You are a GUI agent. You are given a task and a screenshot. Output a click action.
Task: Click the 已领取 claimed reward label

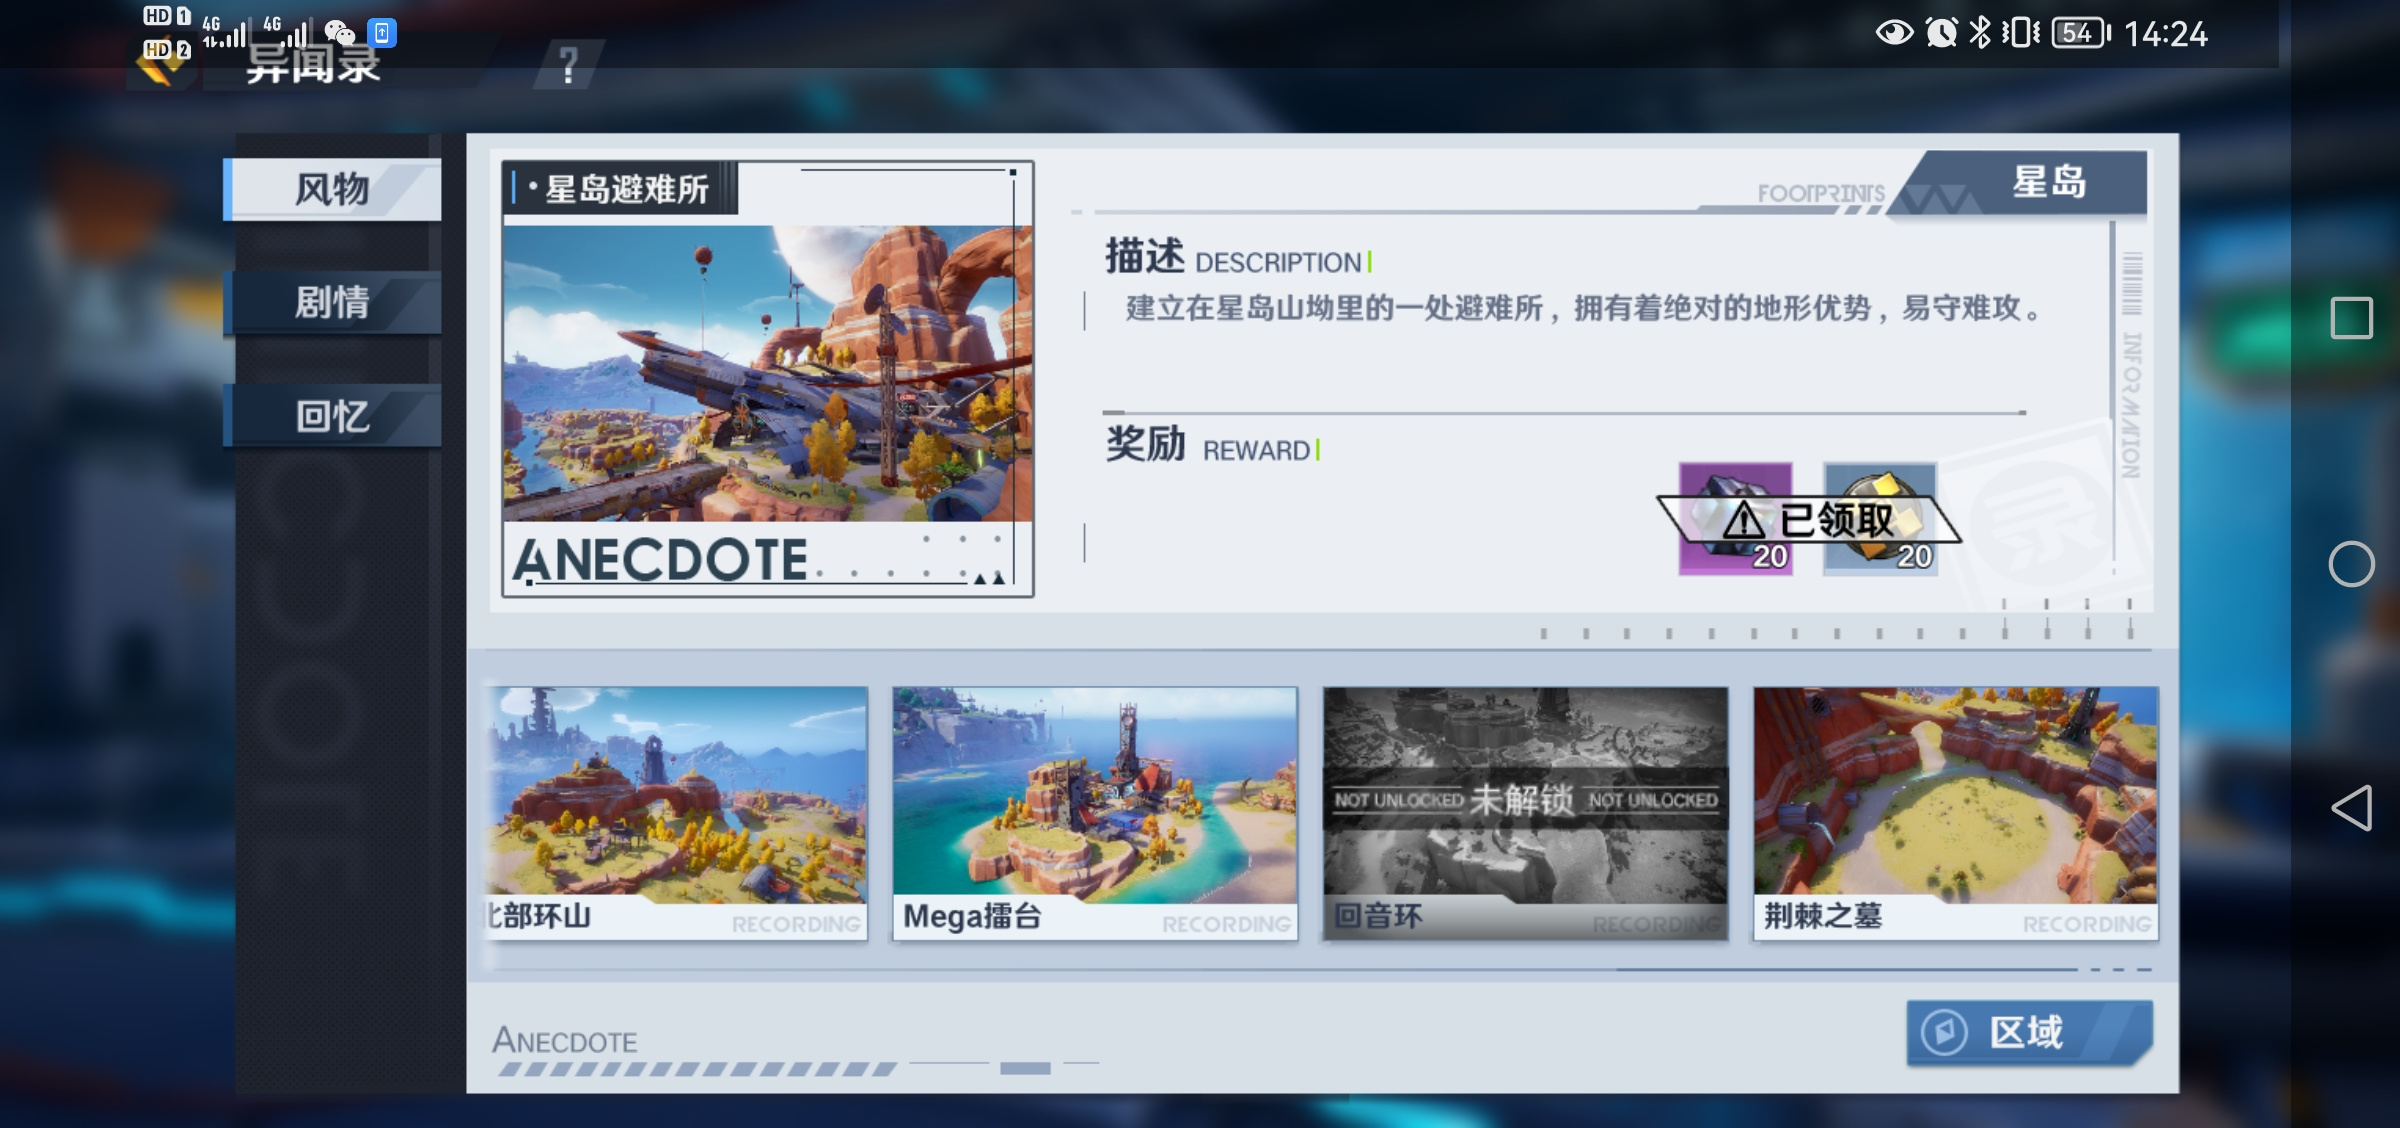pyautogui.click(x=1809, y=520)
